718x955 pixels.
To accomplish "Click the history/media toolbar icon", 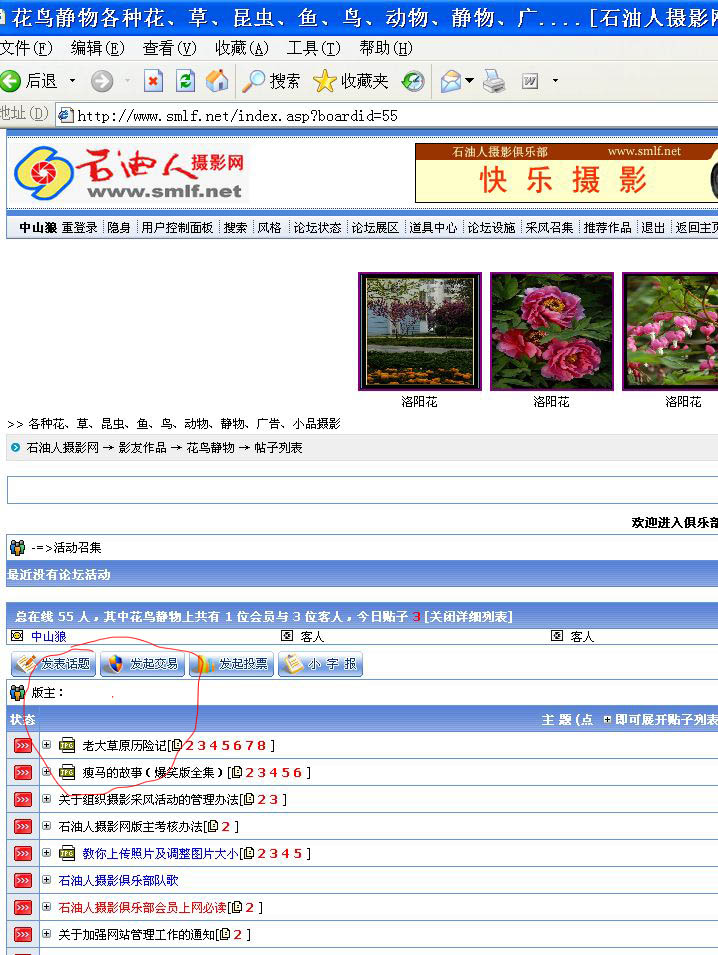I will pos(413,81).
